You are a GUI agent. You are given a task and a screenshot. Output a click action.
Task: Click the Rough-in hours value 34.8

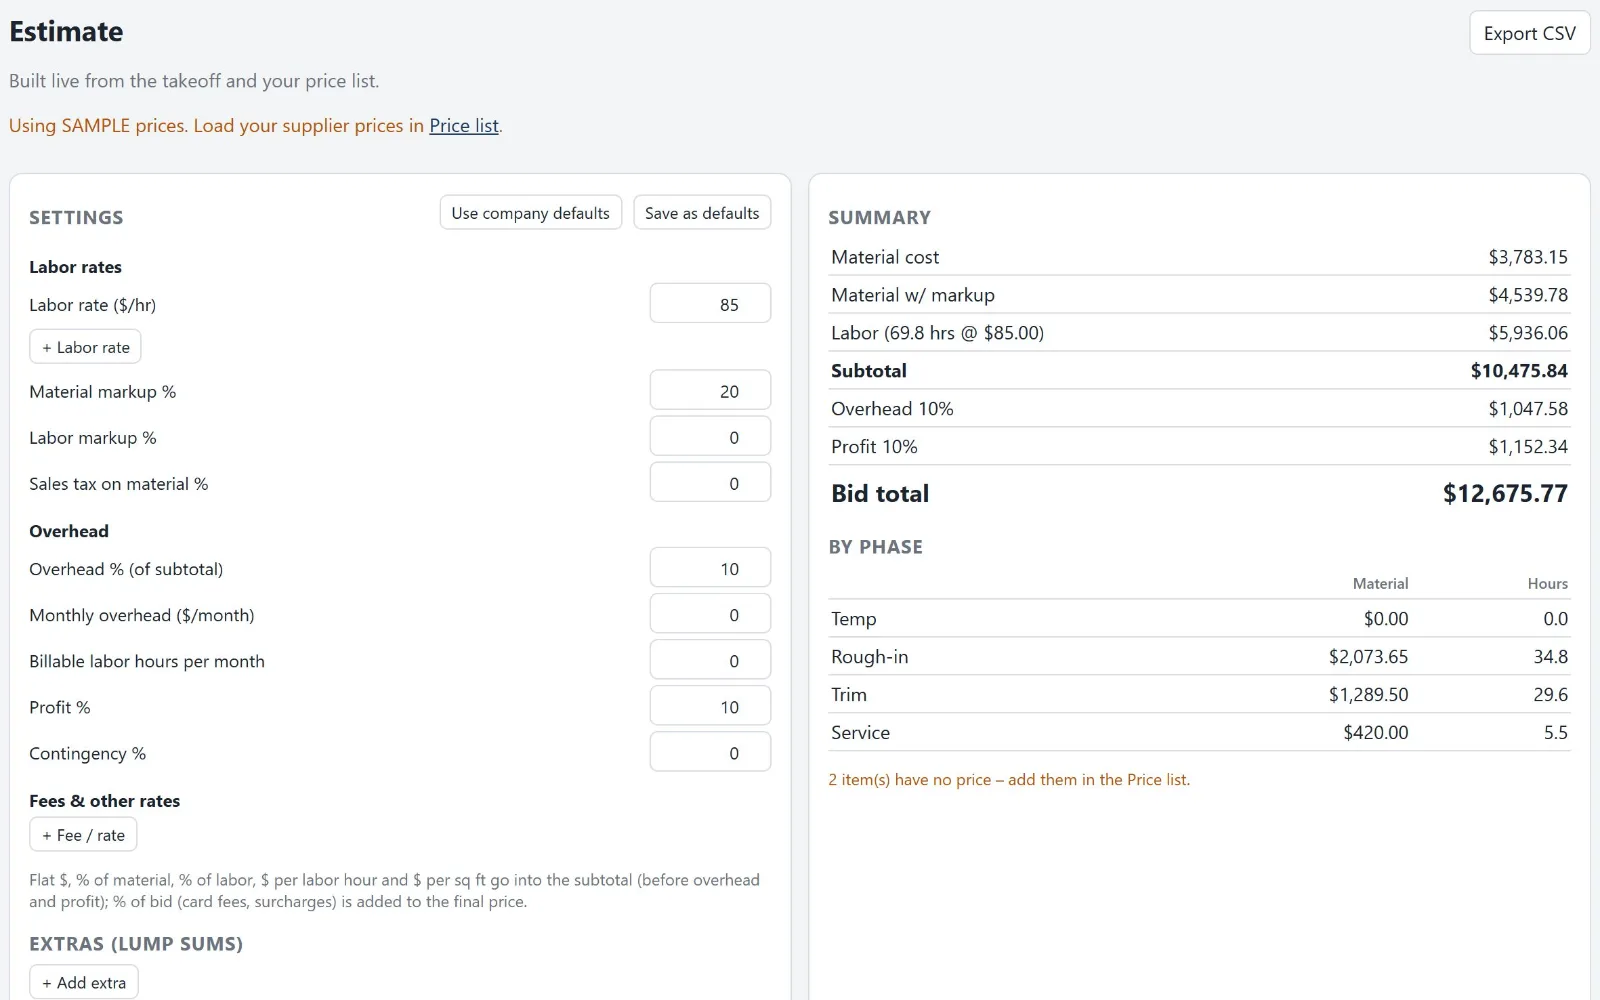[1550, 657]
